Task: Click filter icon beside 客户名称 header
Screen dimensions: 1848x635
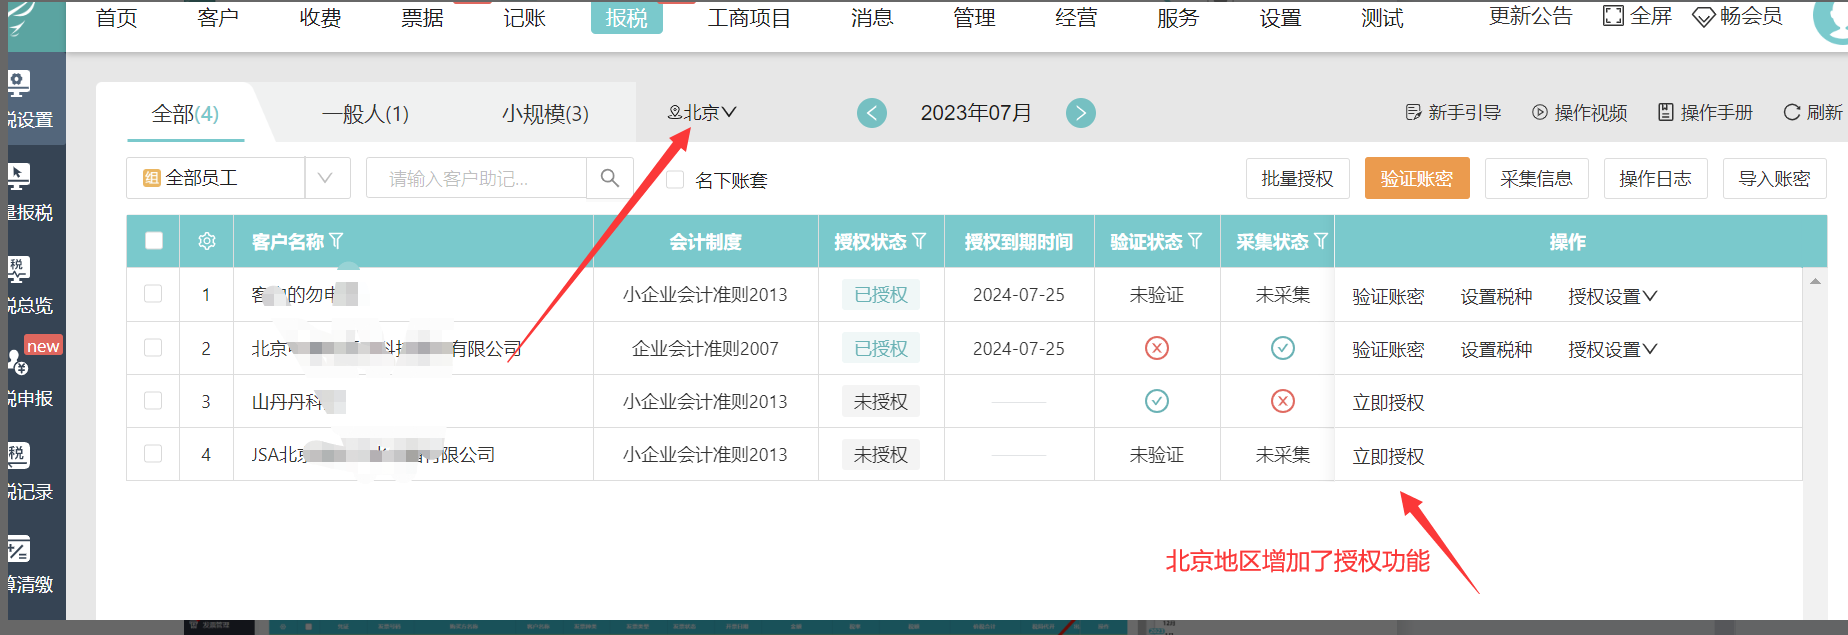Action: [336, 241]
